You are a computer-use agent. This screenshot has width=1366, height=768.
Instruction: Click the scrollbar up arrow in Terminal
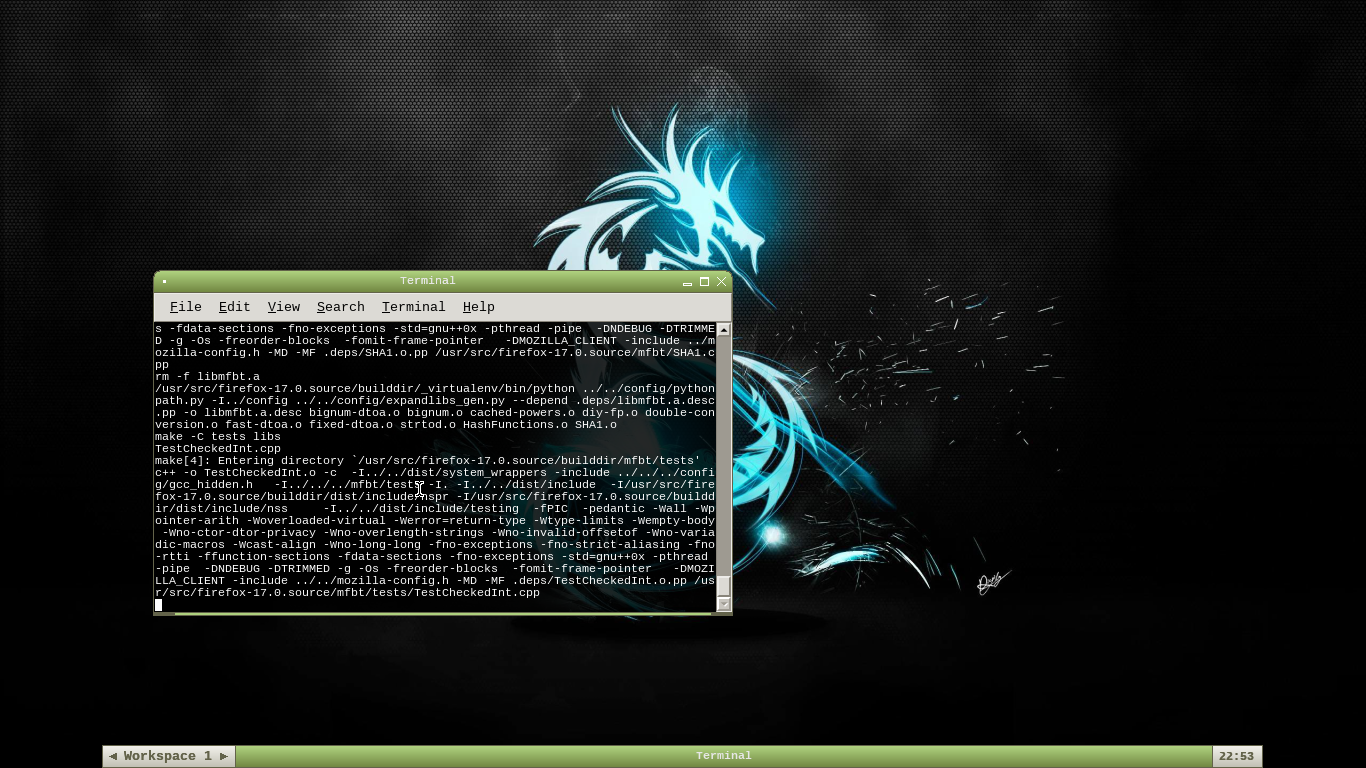tap(724, 330)
